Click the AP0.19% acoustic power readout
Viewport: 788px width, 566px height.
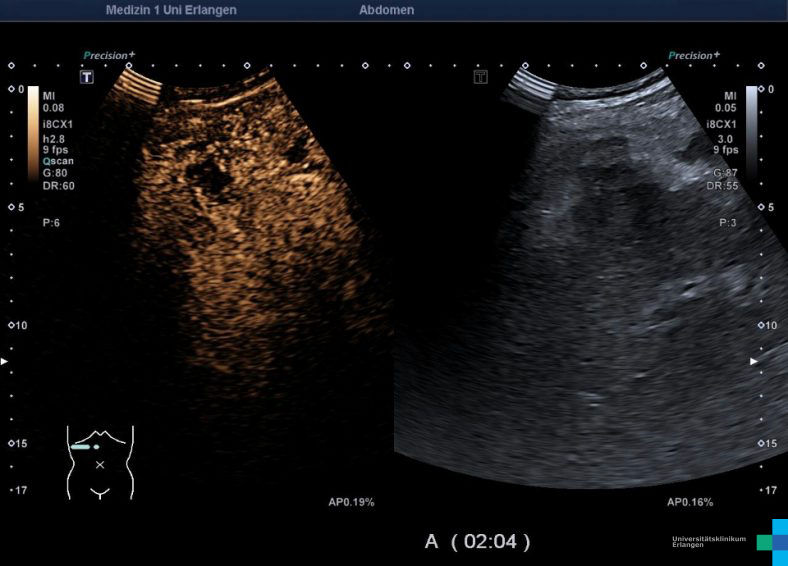click(351, 502)
